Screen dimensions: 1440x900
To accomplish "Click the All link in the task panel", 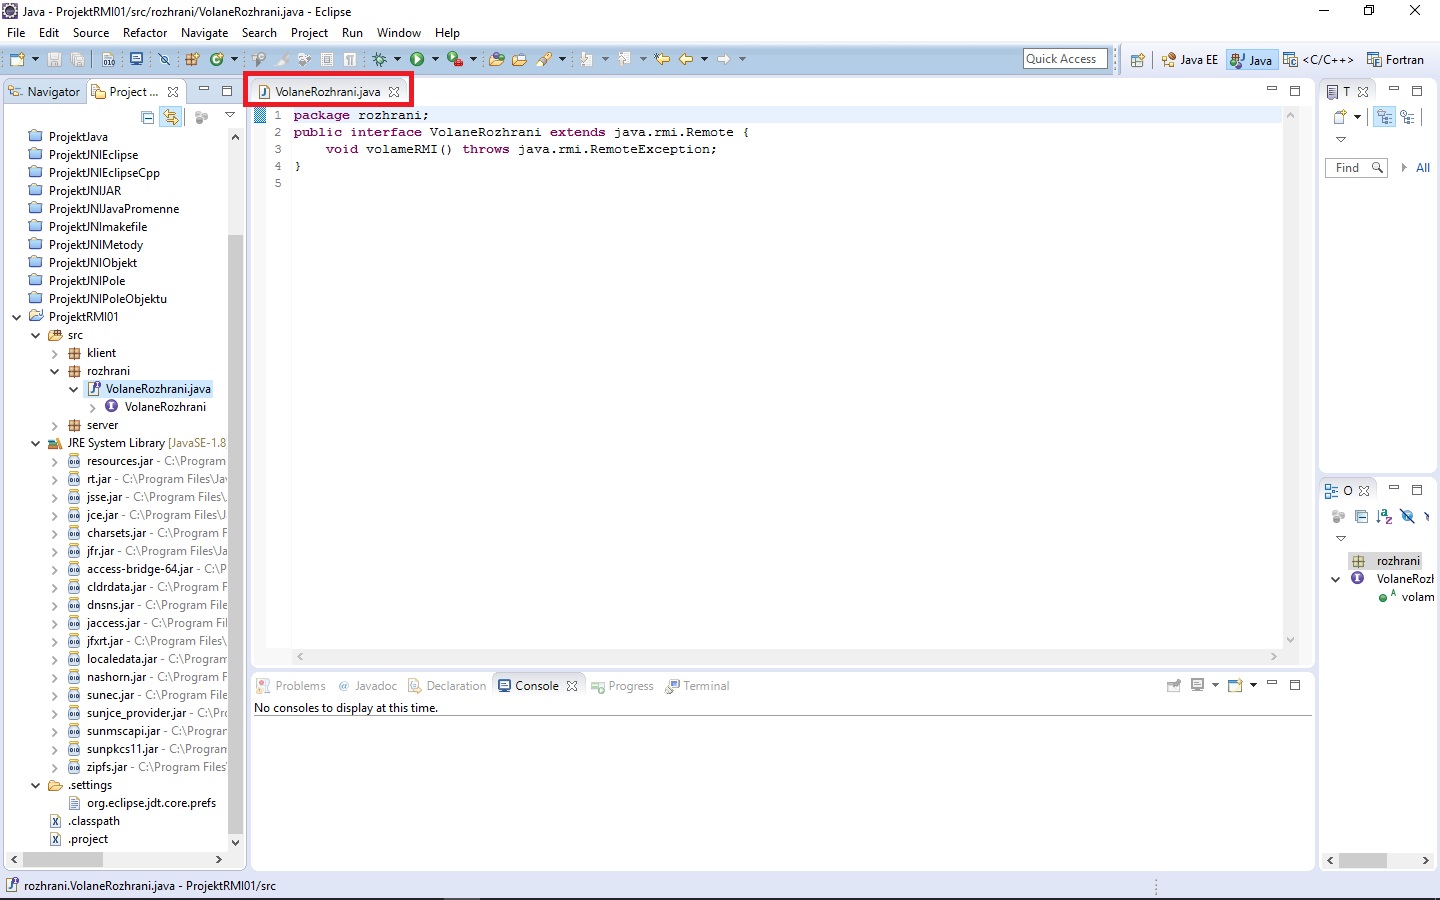I will click(1423, 167).
